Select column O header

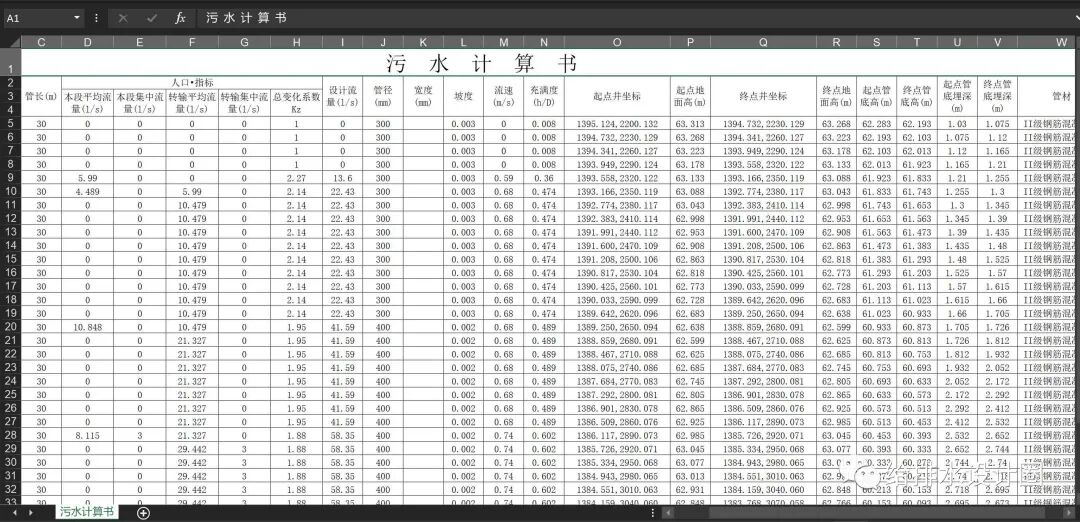[x=616, y=42]
